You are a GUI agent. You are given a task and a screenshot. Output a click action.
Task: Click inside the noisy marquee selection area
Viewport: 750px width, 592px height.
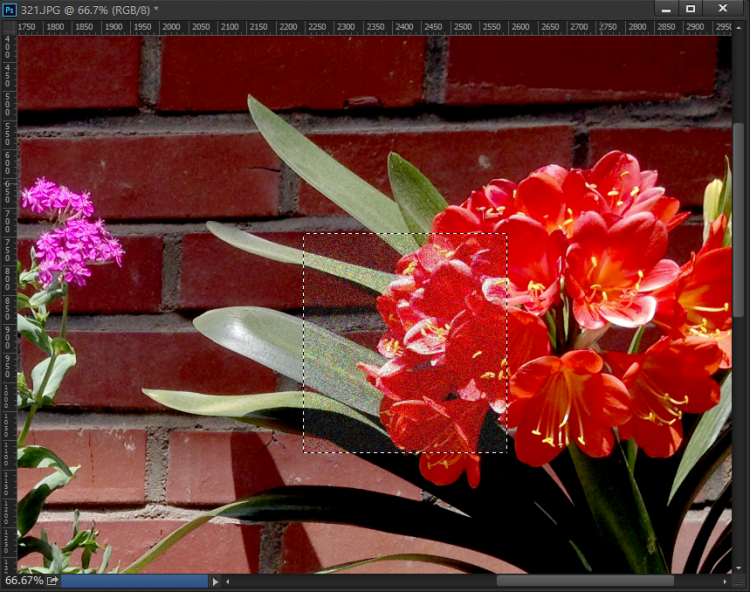tap(405, 342)
